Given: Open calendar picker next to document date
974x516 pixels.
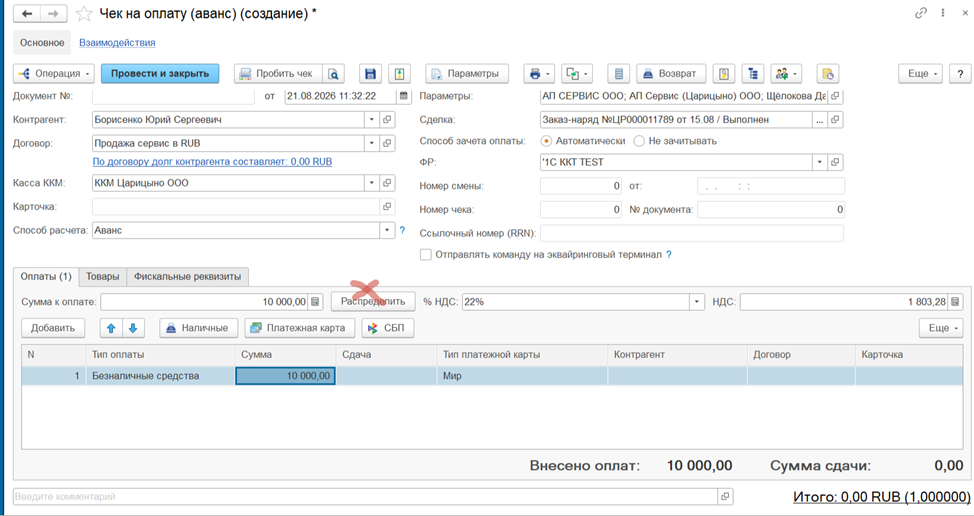Looking at the screenshot, I should coord(404,96).
